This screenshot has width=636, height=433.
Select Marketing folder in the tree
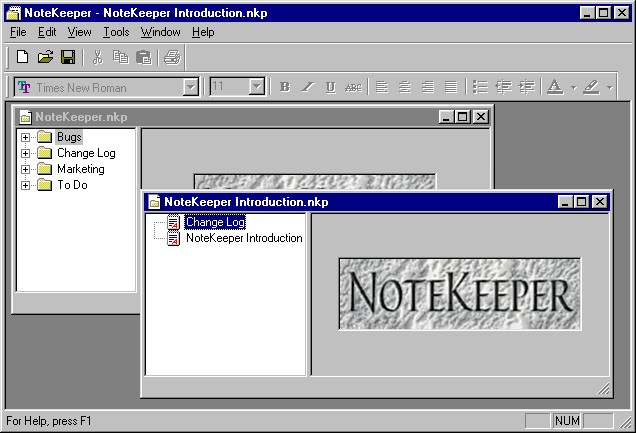pos(81,169)
